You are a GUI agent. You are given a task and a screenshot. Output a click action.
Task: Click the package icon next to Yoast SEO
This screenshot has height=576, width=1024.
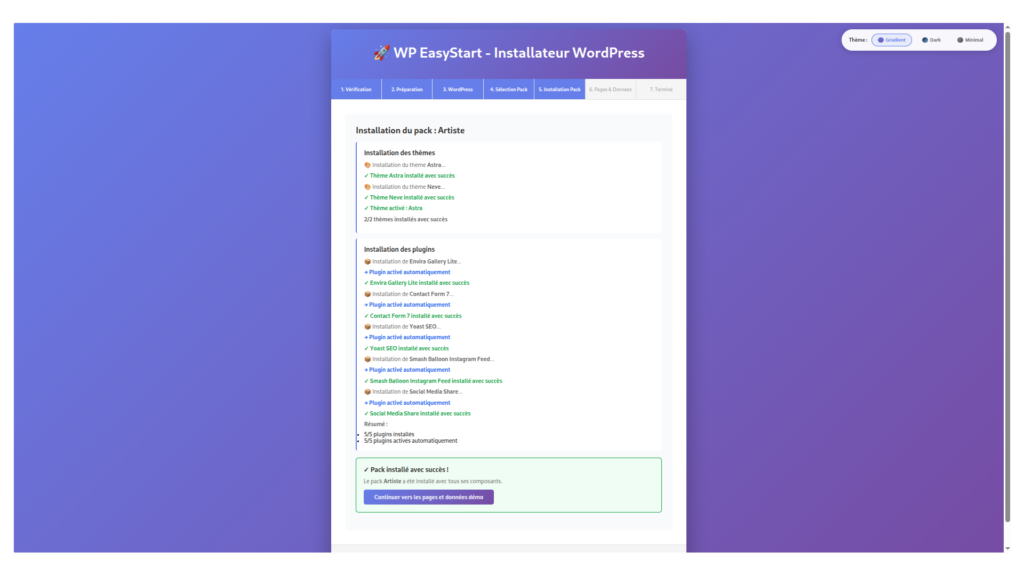(x=367, y=327)
